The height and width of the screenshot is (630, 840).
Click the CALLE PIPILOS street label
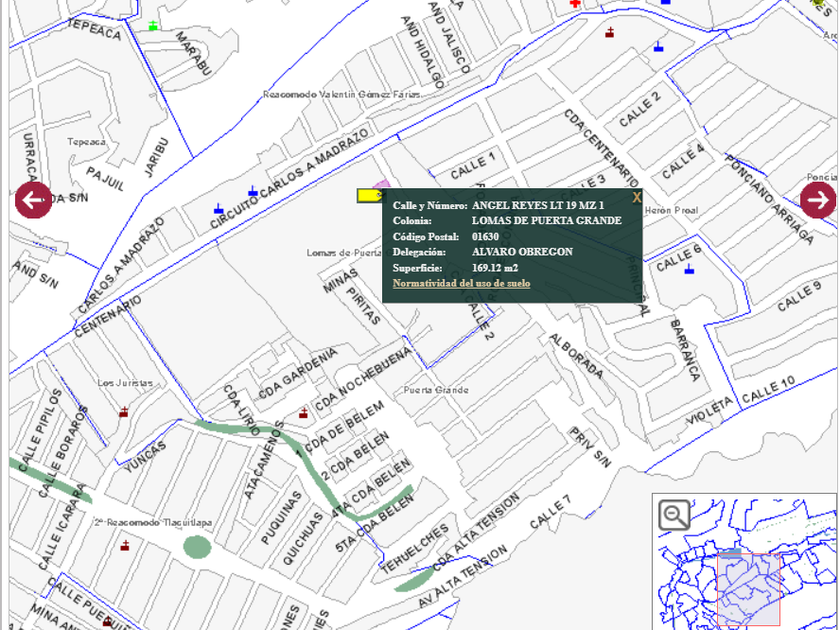(x=40, y=430)
